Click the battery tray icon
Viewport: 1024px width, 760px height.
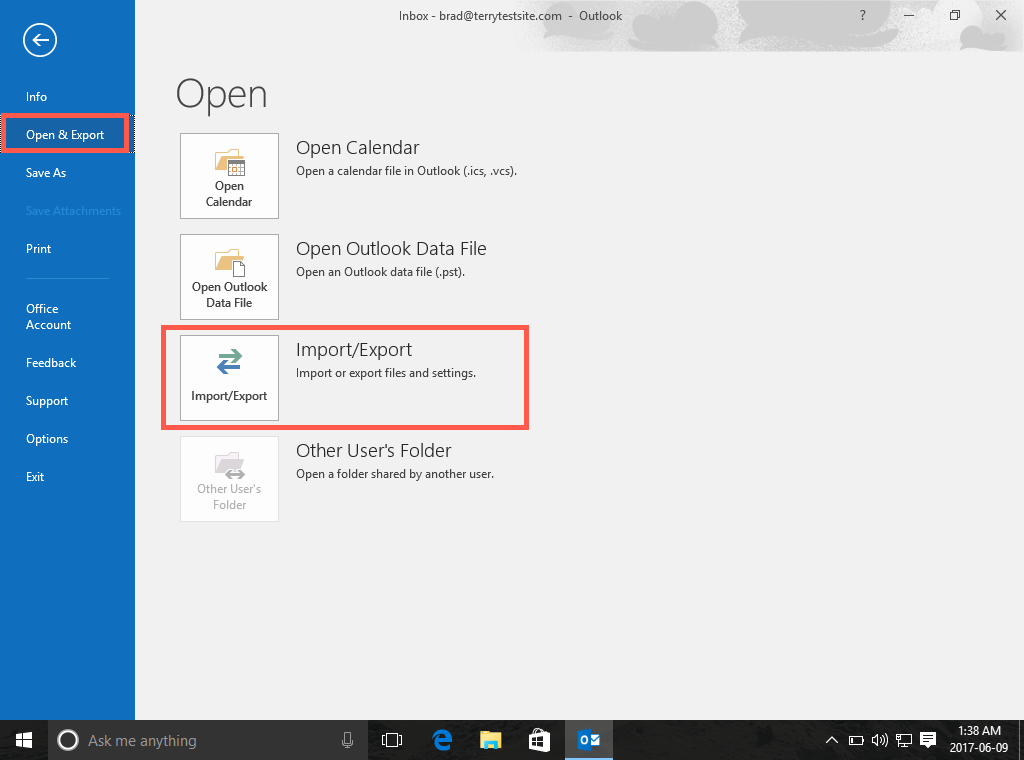(856, 740)
